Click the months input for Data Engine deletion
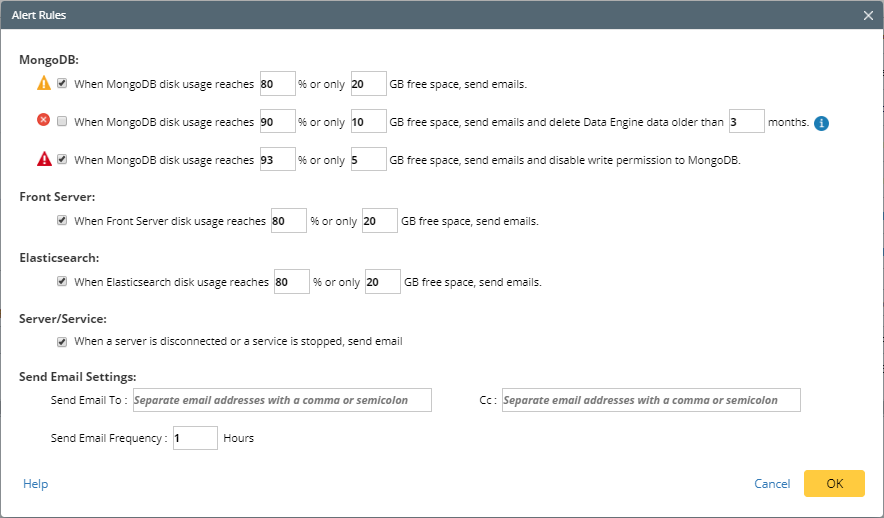The height and width of the screenshot is (518, 884). pos(746,122)
